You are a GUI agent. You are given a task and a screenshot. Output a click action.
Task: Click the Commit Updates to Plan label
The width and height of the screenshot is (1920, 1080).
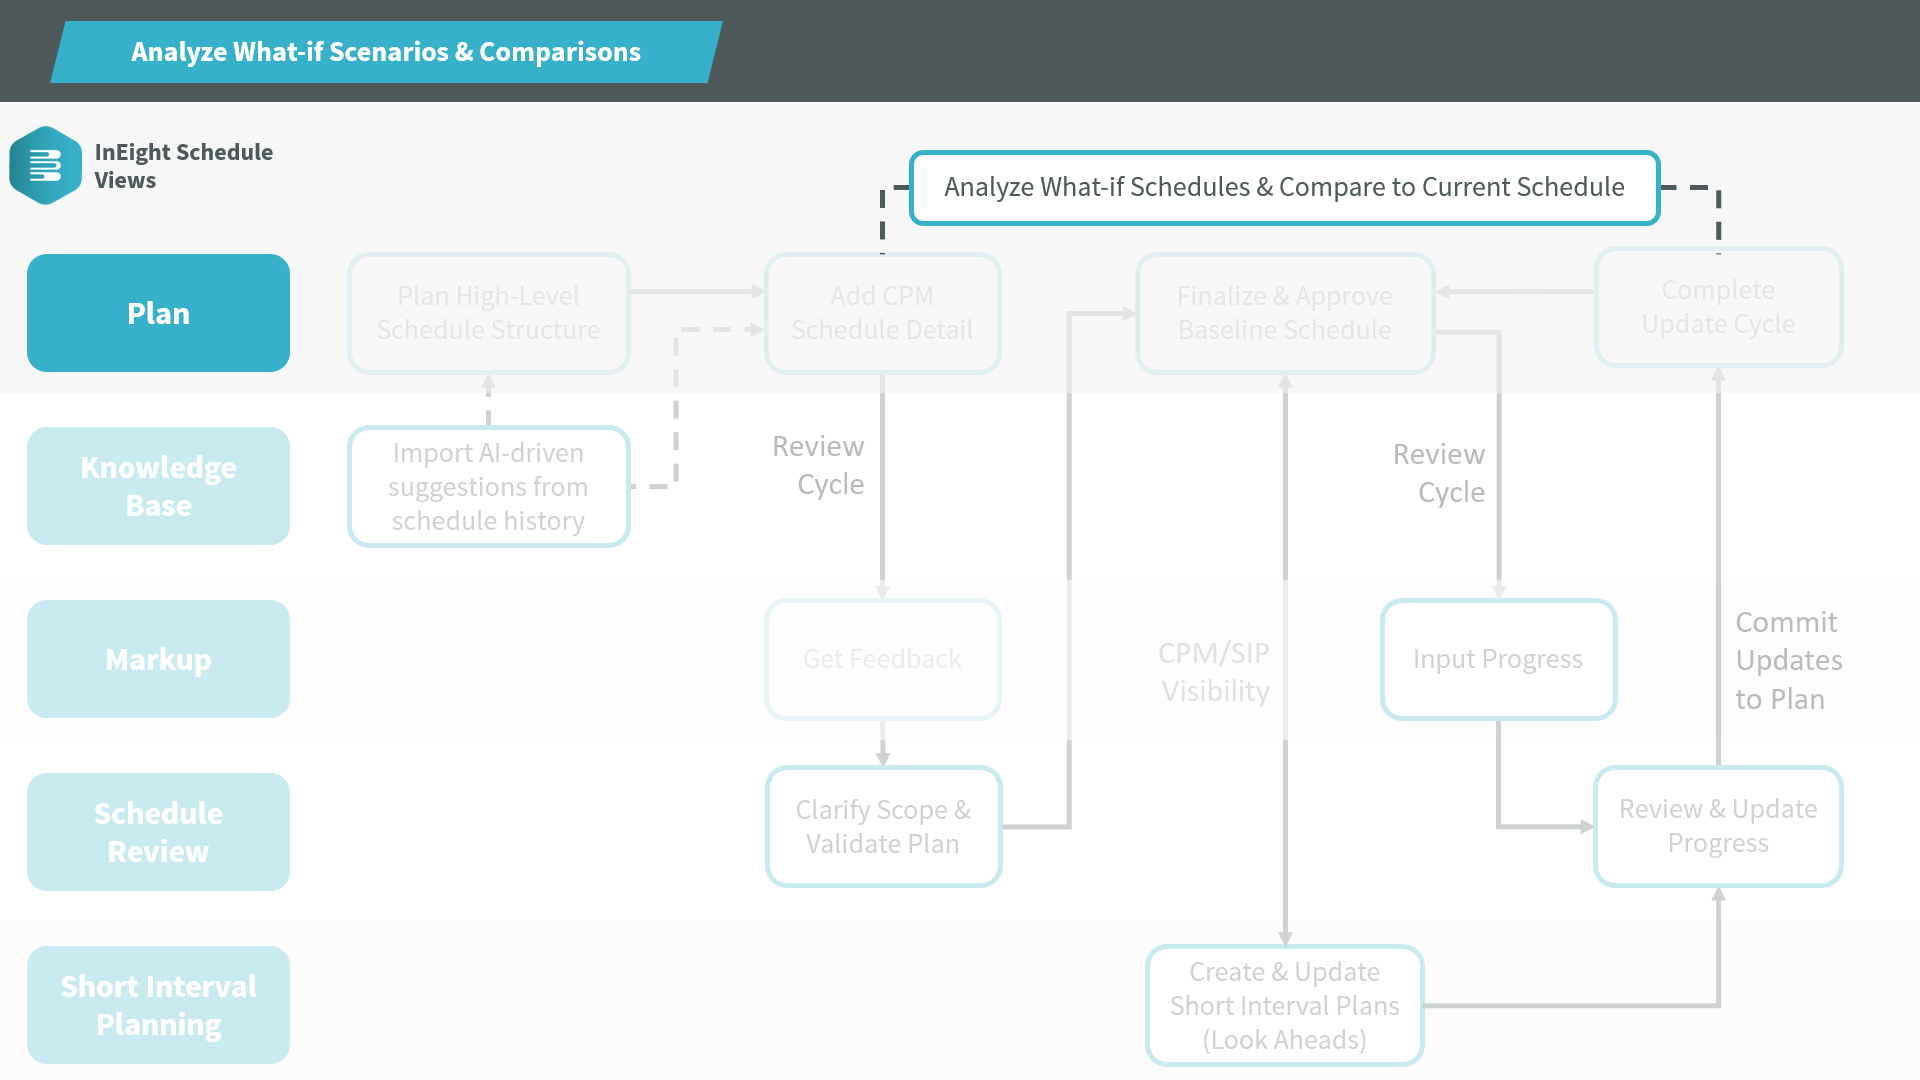coord(1788,660)
